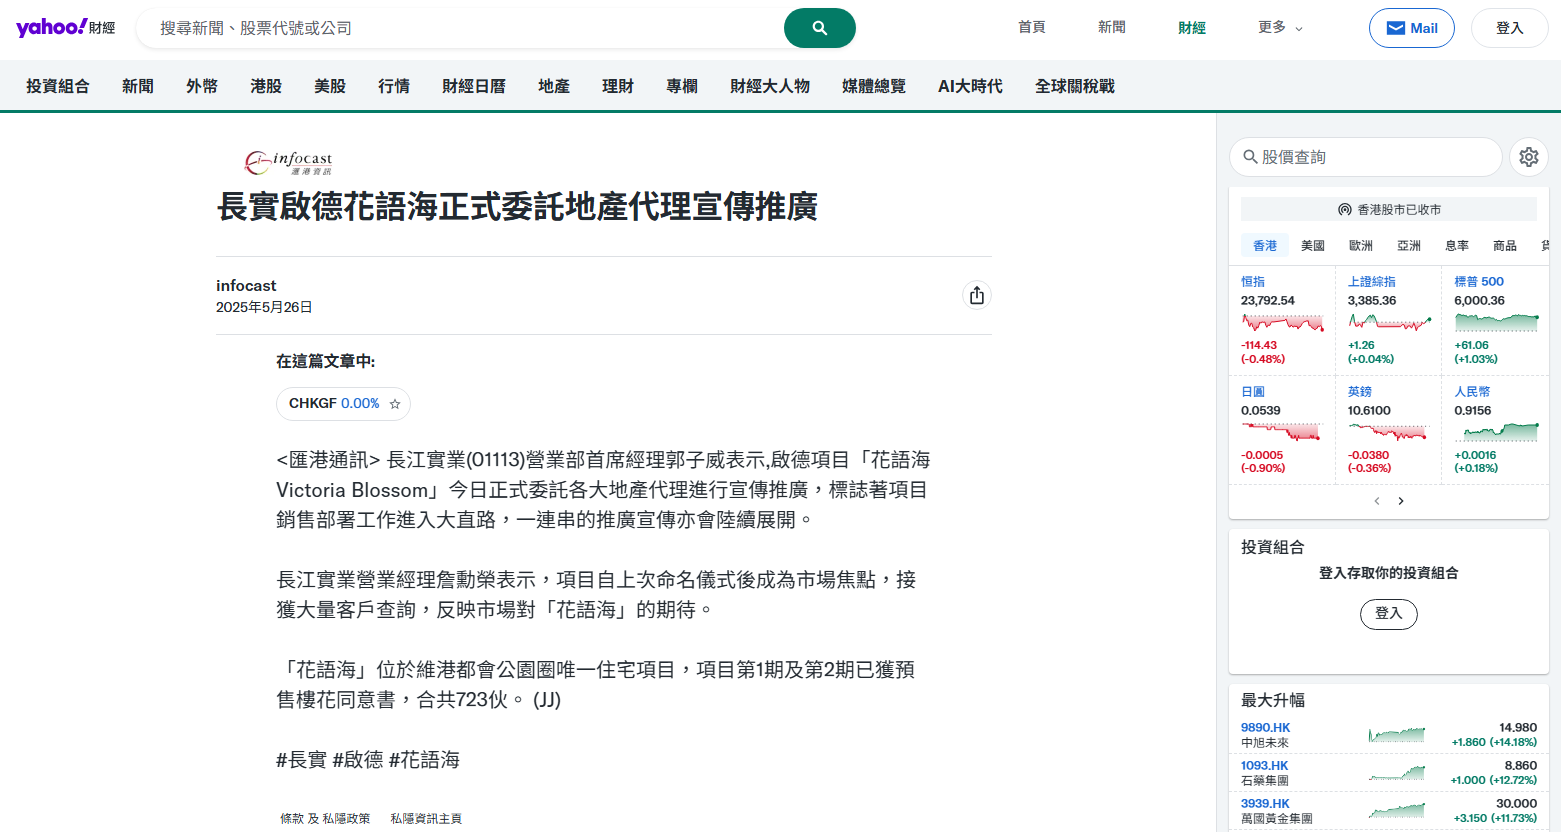Open 財經大人物 in the navigation bar
Screen dimensions: 1561x832
[770, 86]
